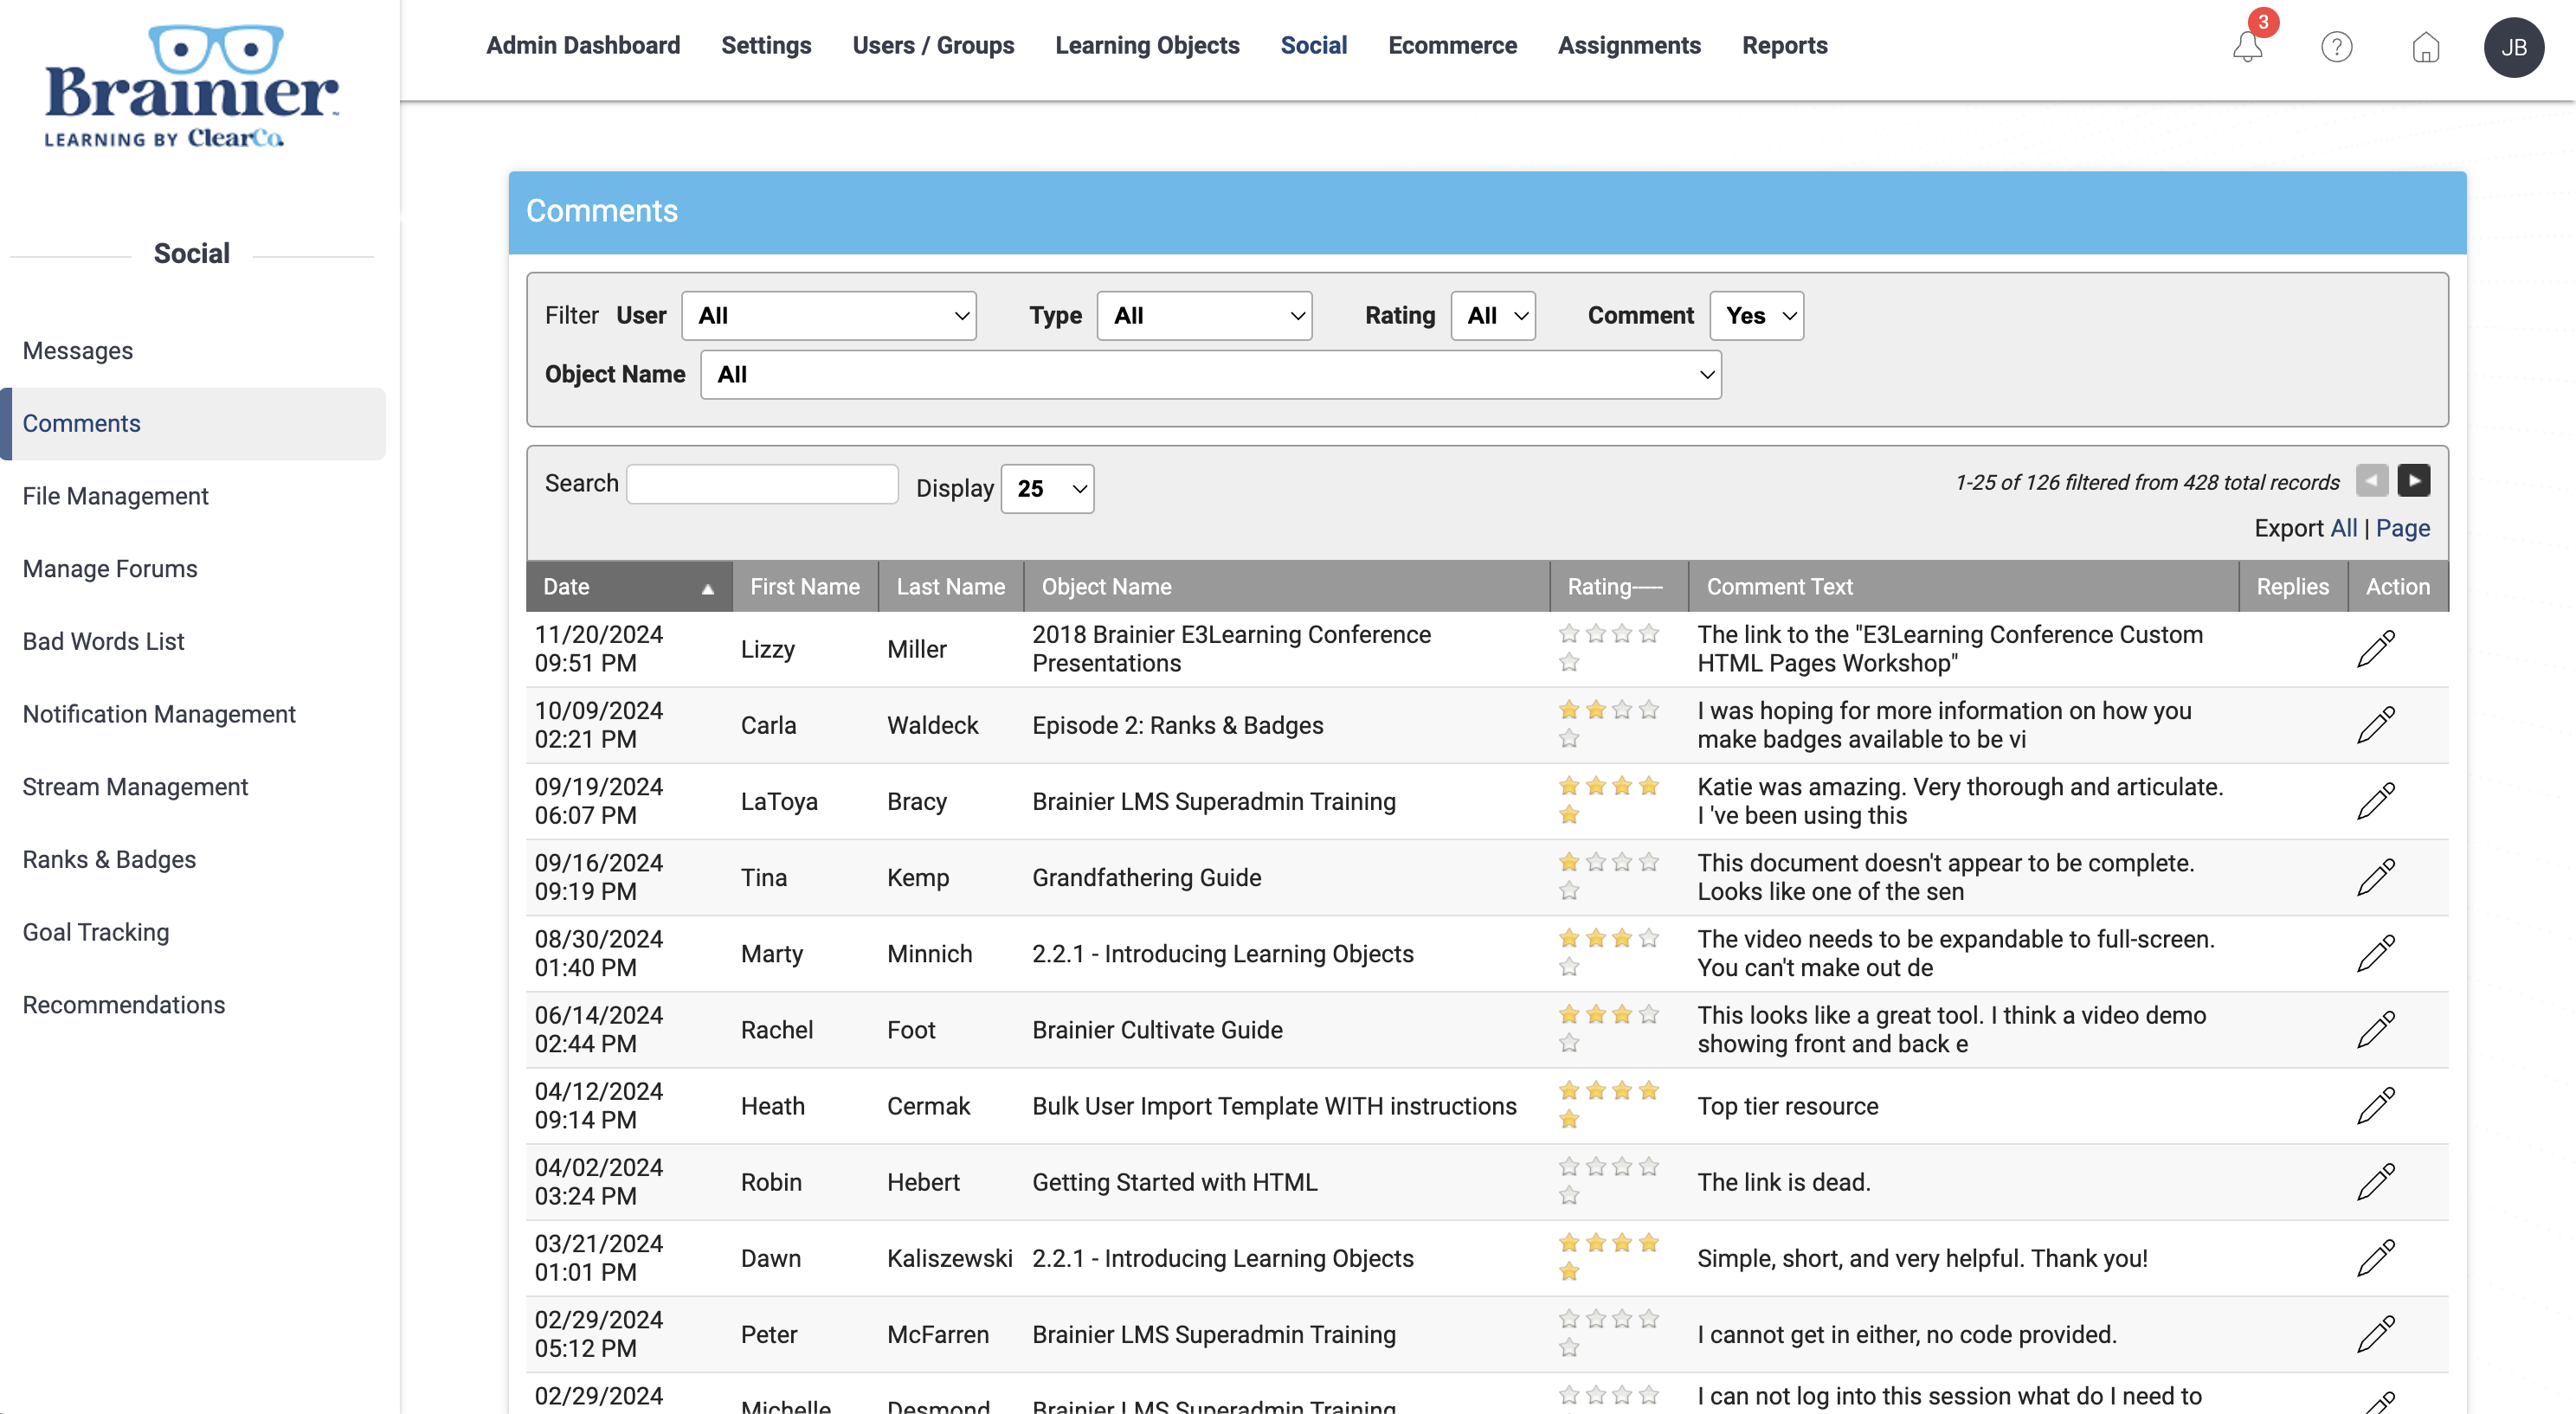The width and height of the screenshot is (2576, 1414).
Task: Click Tina Kemp's star rating
Action: (1608, 876)
